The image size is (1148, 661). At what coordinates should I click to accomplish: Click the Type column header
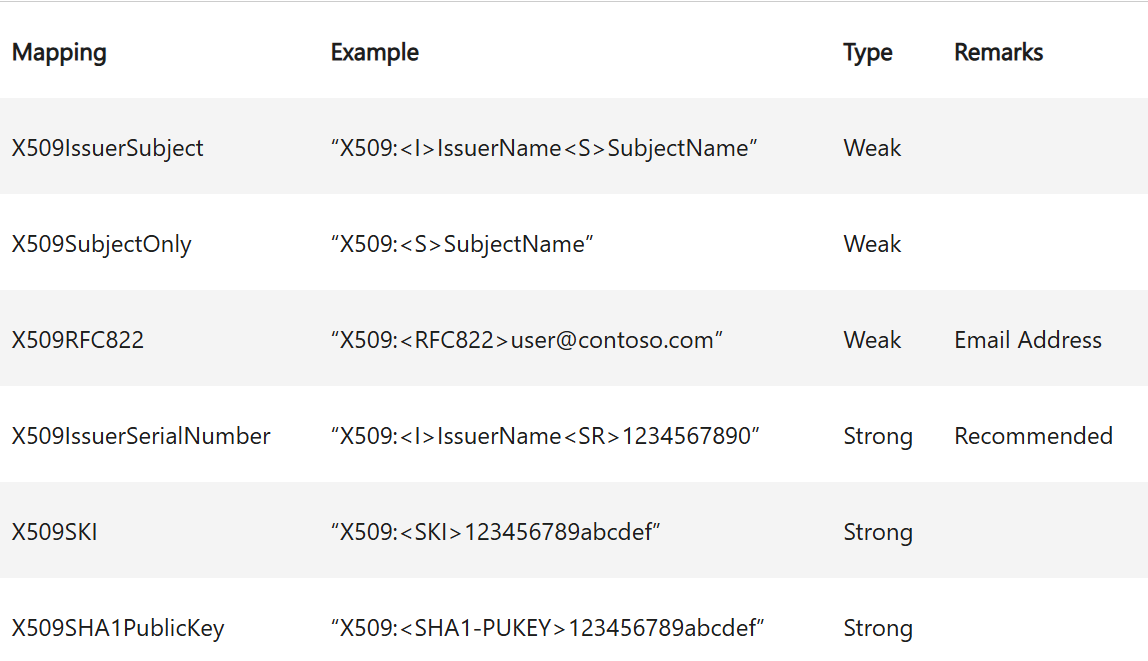click(867, 53)
